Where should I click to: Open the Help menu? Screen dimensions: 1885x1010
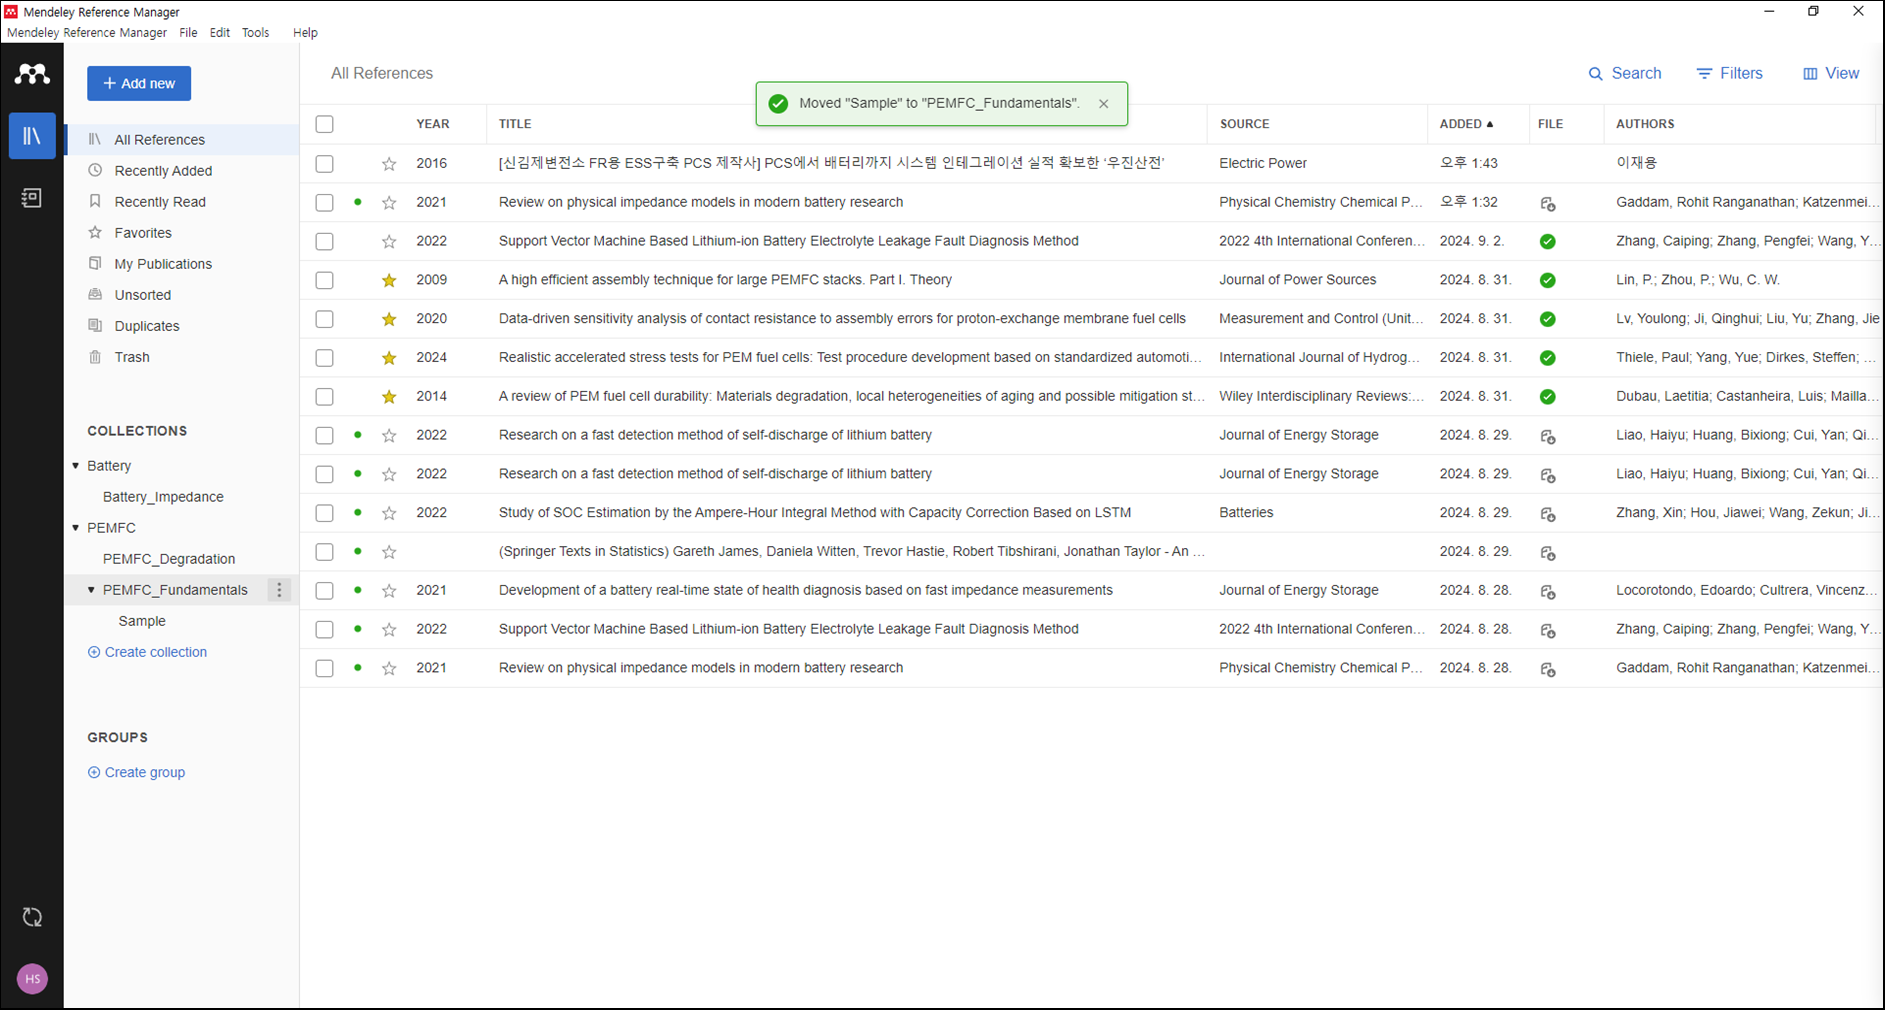(x=305, y=33)
